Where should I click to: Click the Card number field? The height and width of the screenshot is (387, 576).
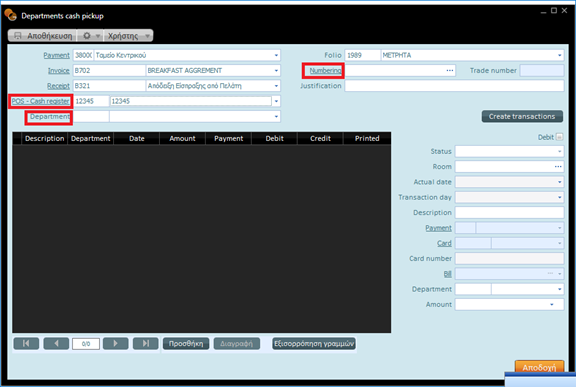point(510,258)
